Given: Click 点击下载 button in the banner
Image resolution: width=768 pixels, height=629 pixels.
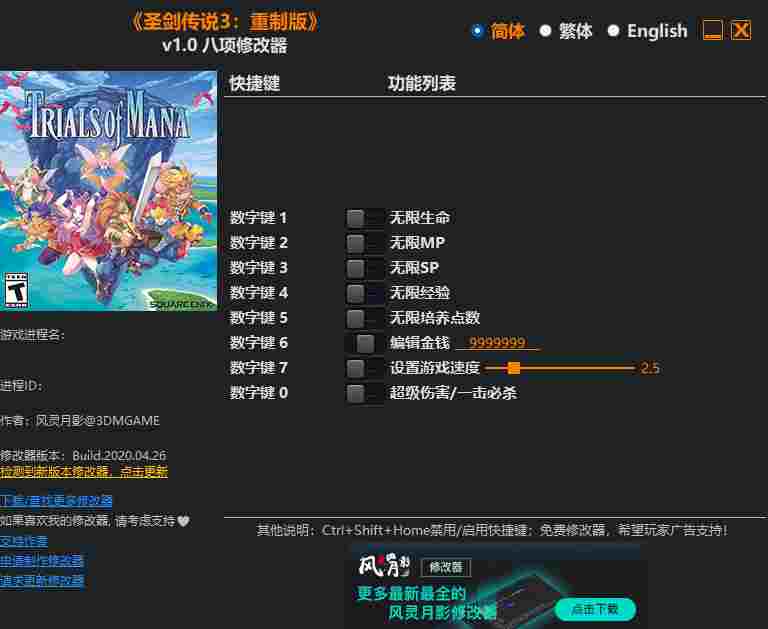Looking at the screenshot, I should tap(596, 609).
